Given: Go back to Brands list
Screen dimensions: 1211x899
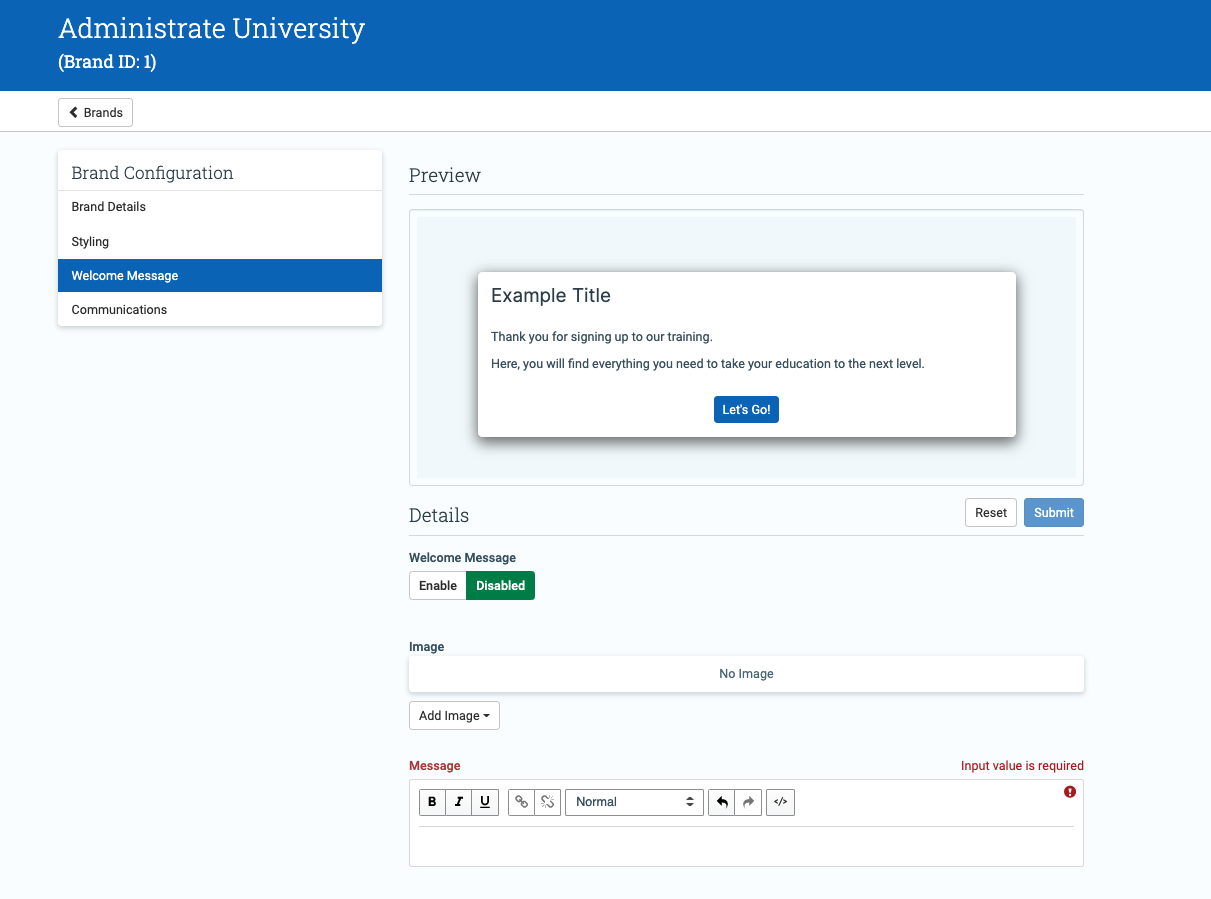Looking at the screenshot, I should tap(95, 113).
